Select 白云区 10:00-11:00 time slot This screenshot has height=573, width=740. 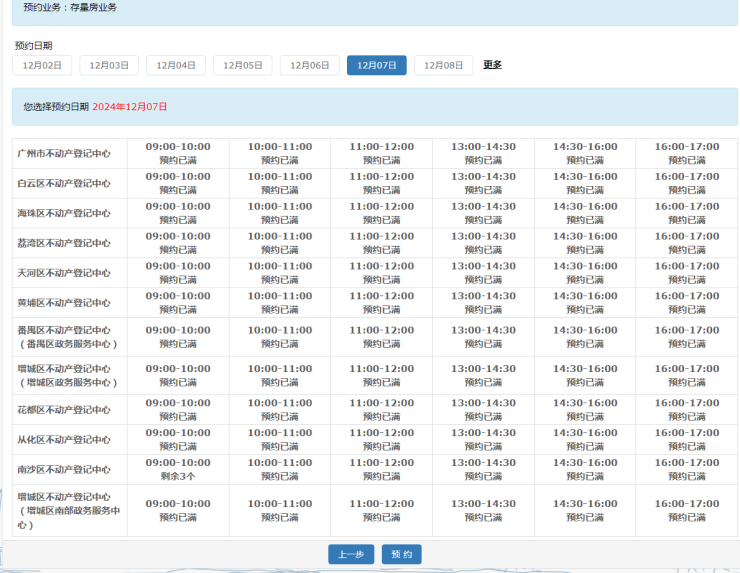click(x=280, y=183)
